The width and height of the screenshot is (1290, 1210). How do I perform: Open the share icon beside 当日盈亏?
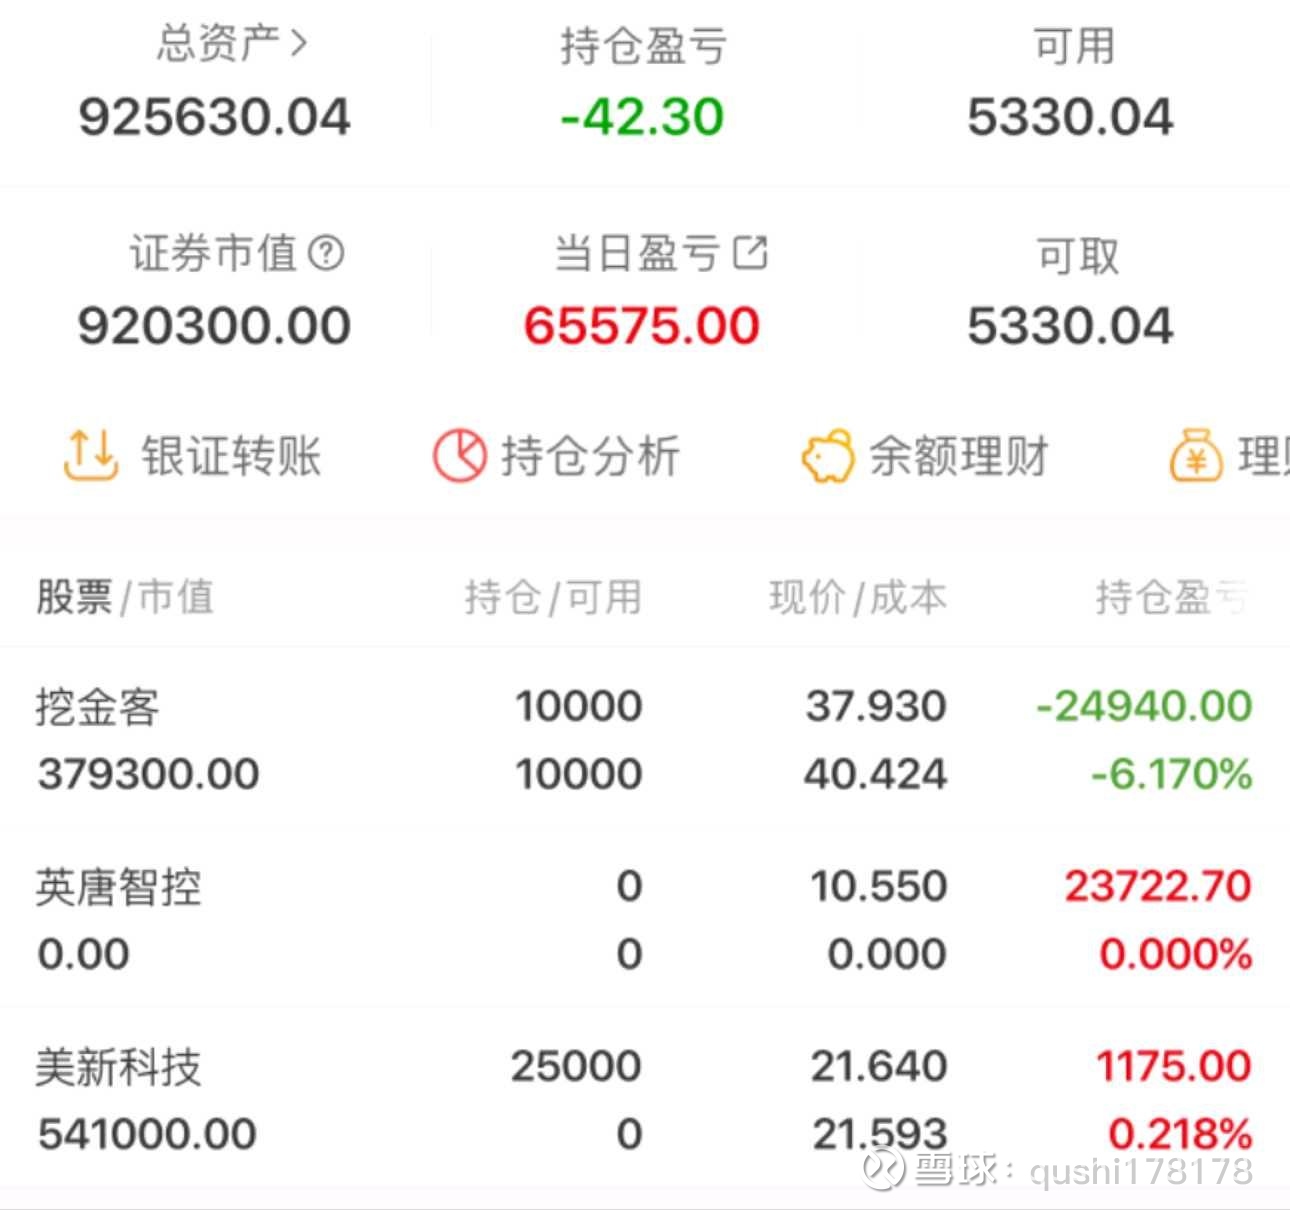(750, 252)
